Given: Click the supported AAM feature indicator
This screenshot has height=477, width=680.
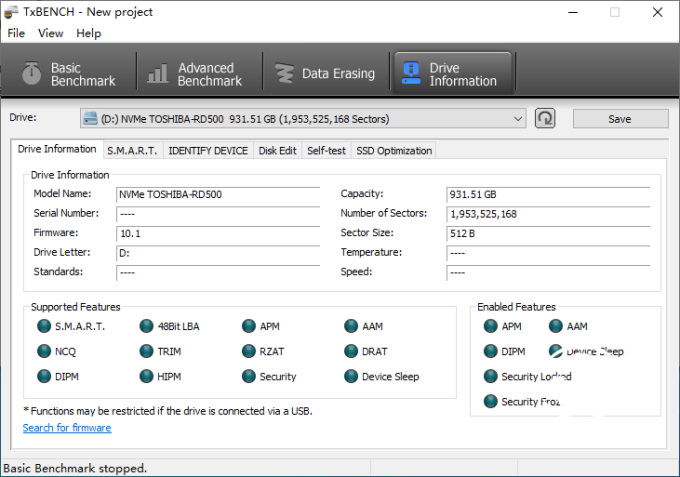Looking at the screenshot, I should click(351, 326).
